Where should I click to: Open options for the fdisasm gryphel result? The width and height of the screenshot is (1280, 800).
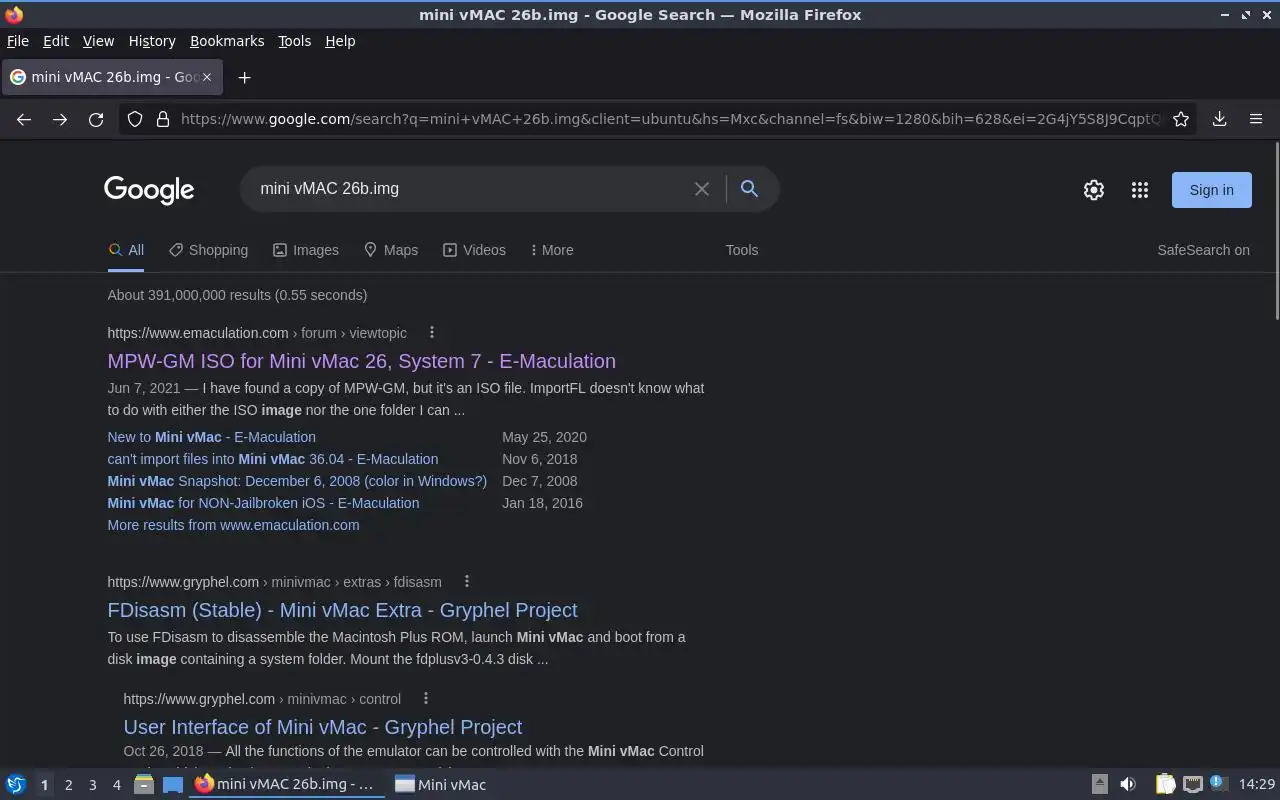(x=466, y=582)
